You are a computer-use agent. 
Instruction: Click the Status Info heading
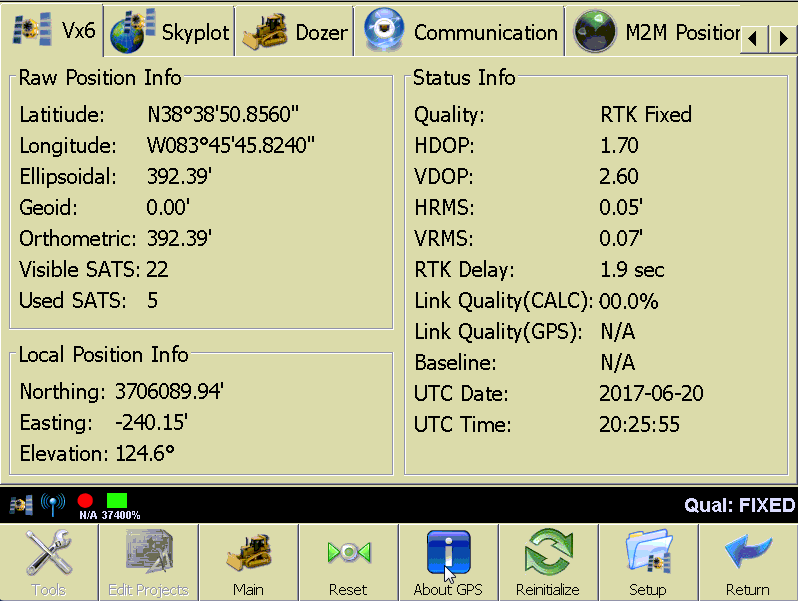[x=464, y=78]
